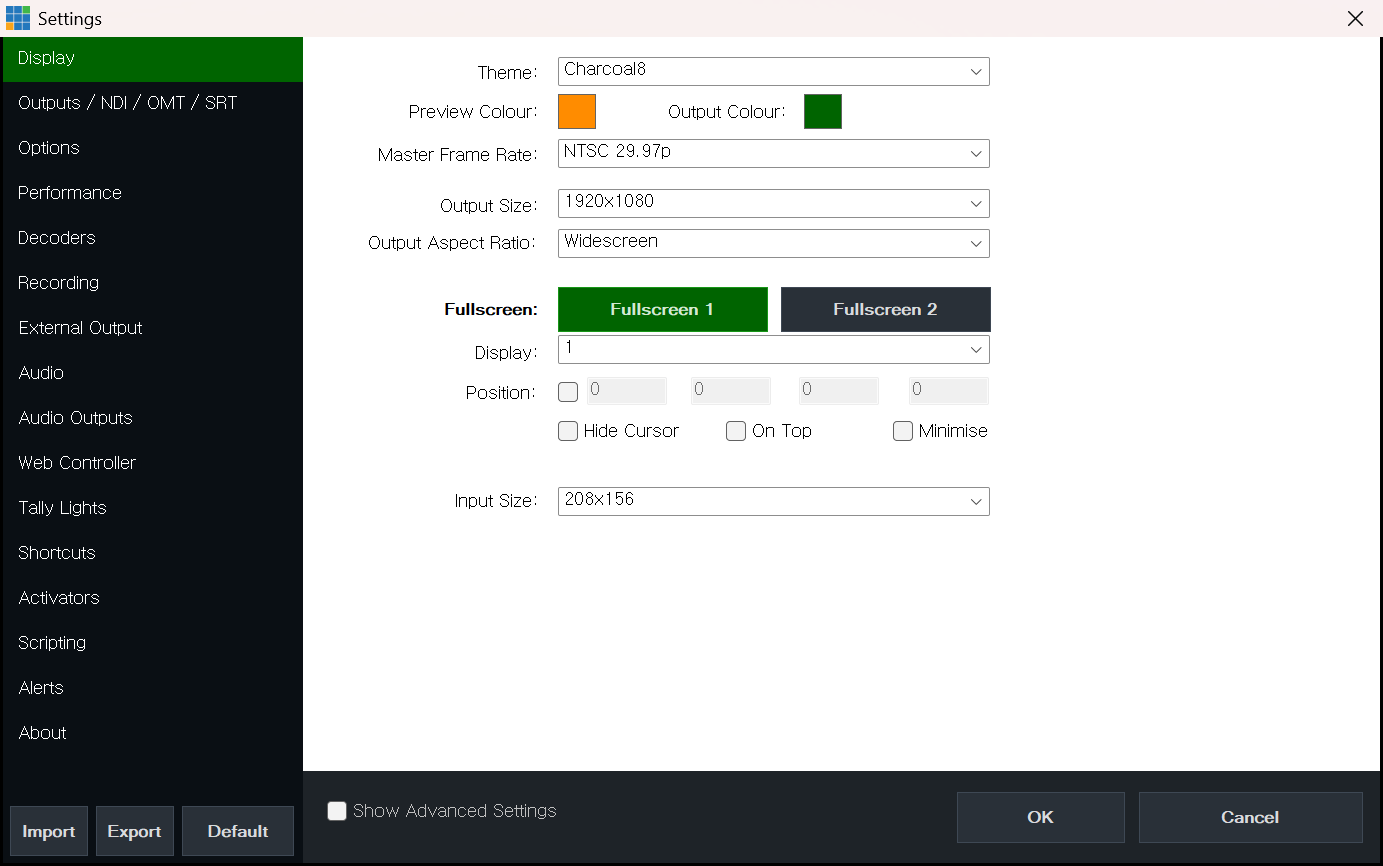Toggle Show Advanced Settings checkbox
The height and width of the screenshot is (866, 1383).
tap(337, 811)
